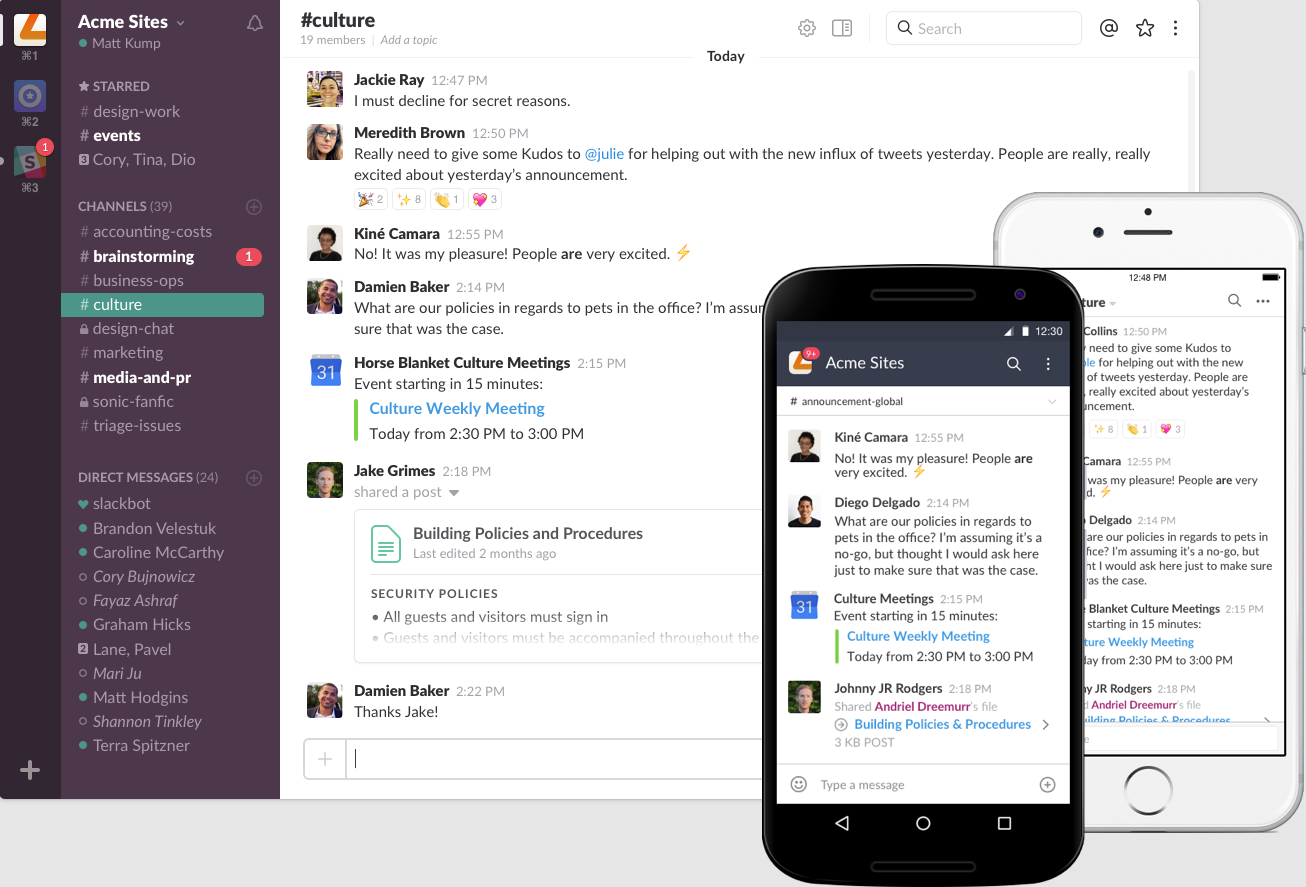Switch to the Acme Sites workspace icon

point(30,28)
